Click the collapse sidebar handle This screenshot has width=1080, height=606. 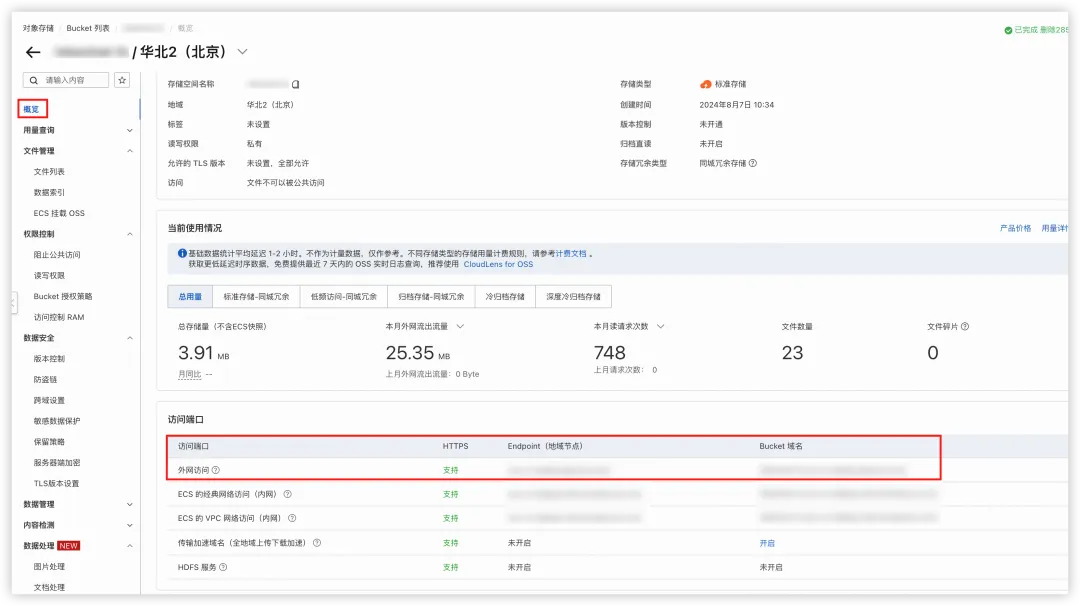pos(13,303)
